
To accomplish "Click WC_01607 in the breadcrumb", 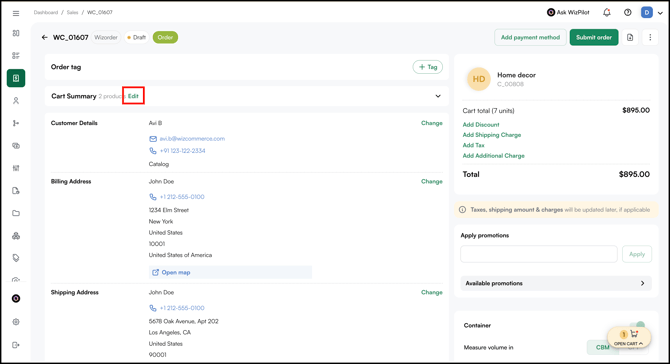I will click(100, 12).
